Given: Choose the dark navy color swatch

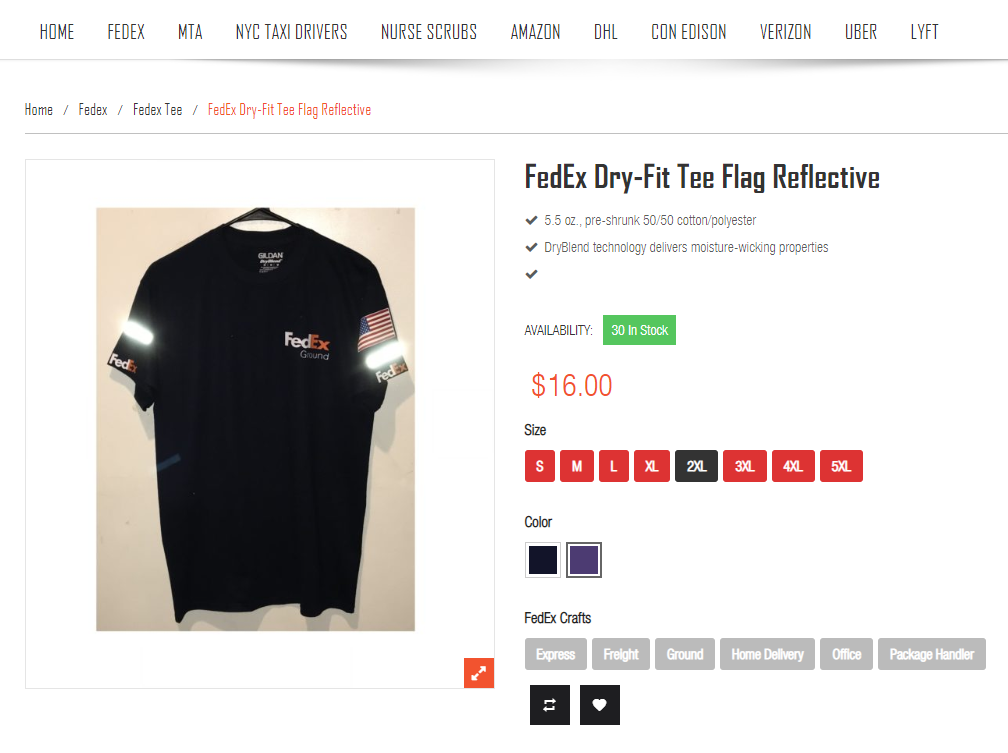Looking at the screenshot, I should click(543, 560).
